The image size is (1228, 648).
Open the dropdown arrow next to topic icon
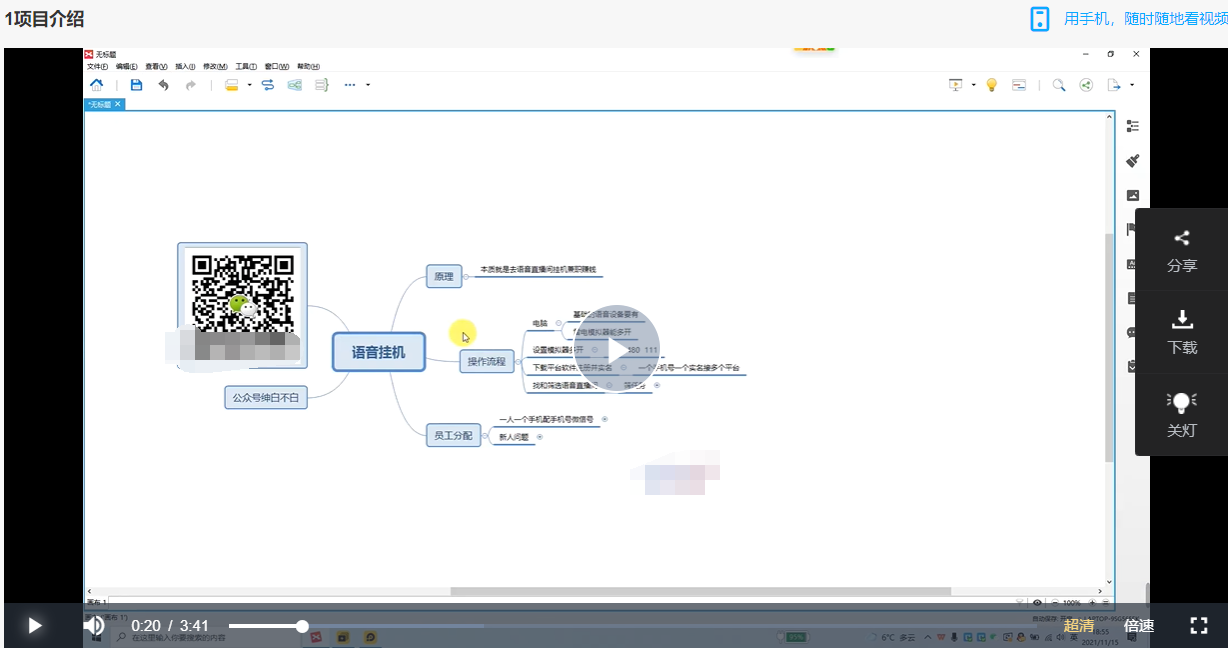tap(250, 85)
